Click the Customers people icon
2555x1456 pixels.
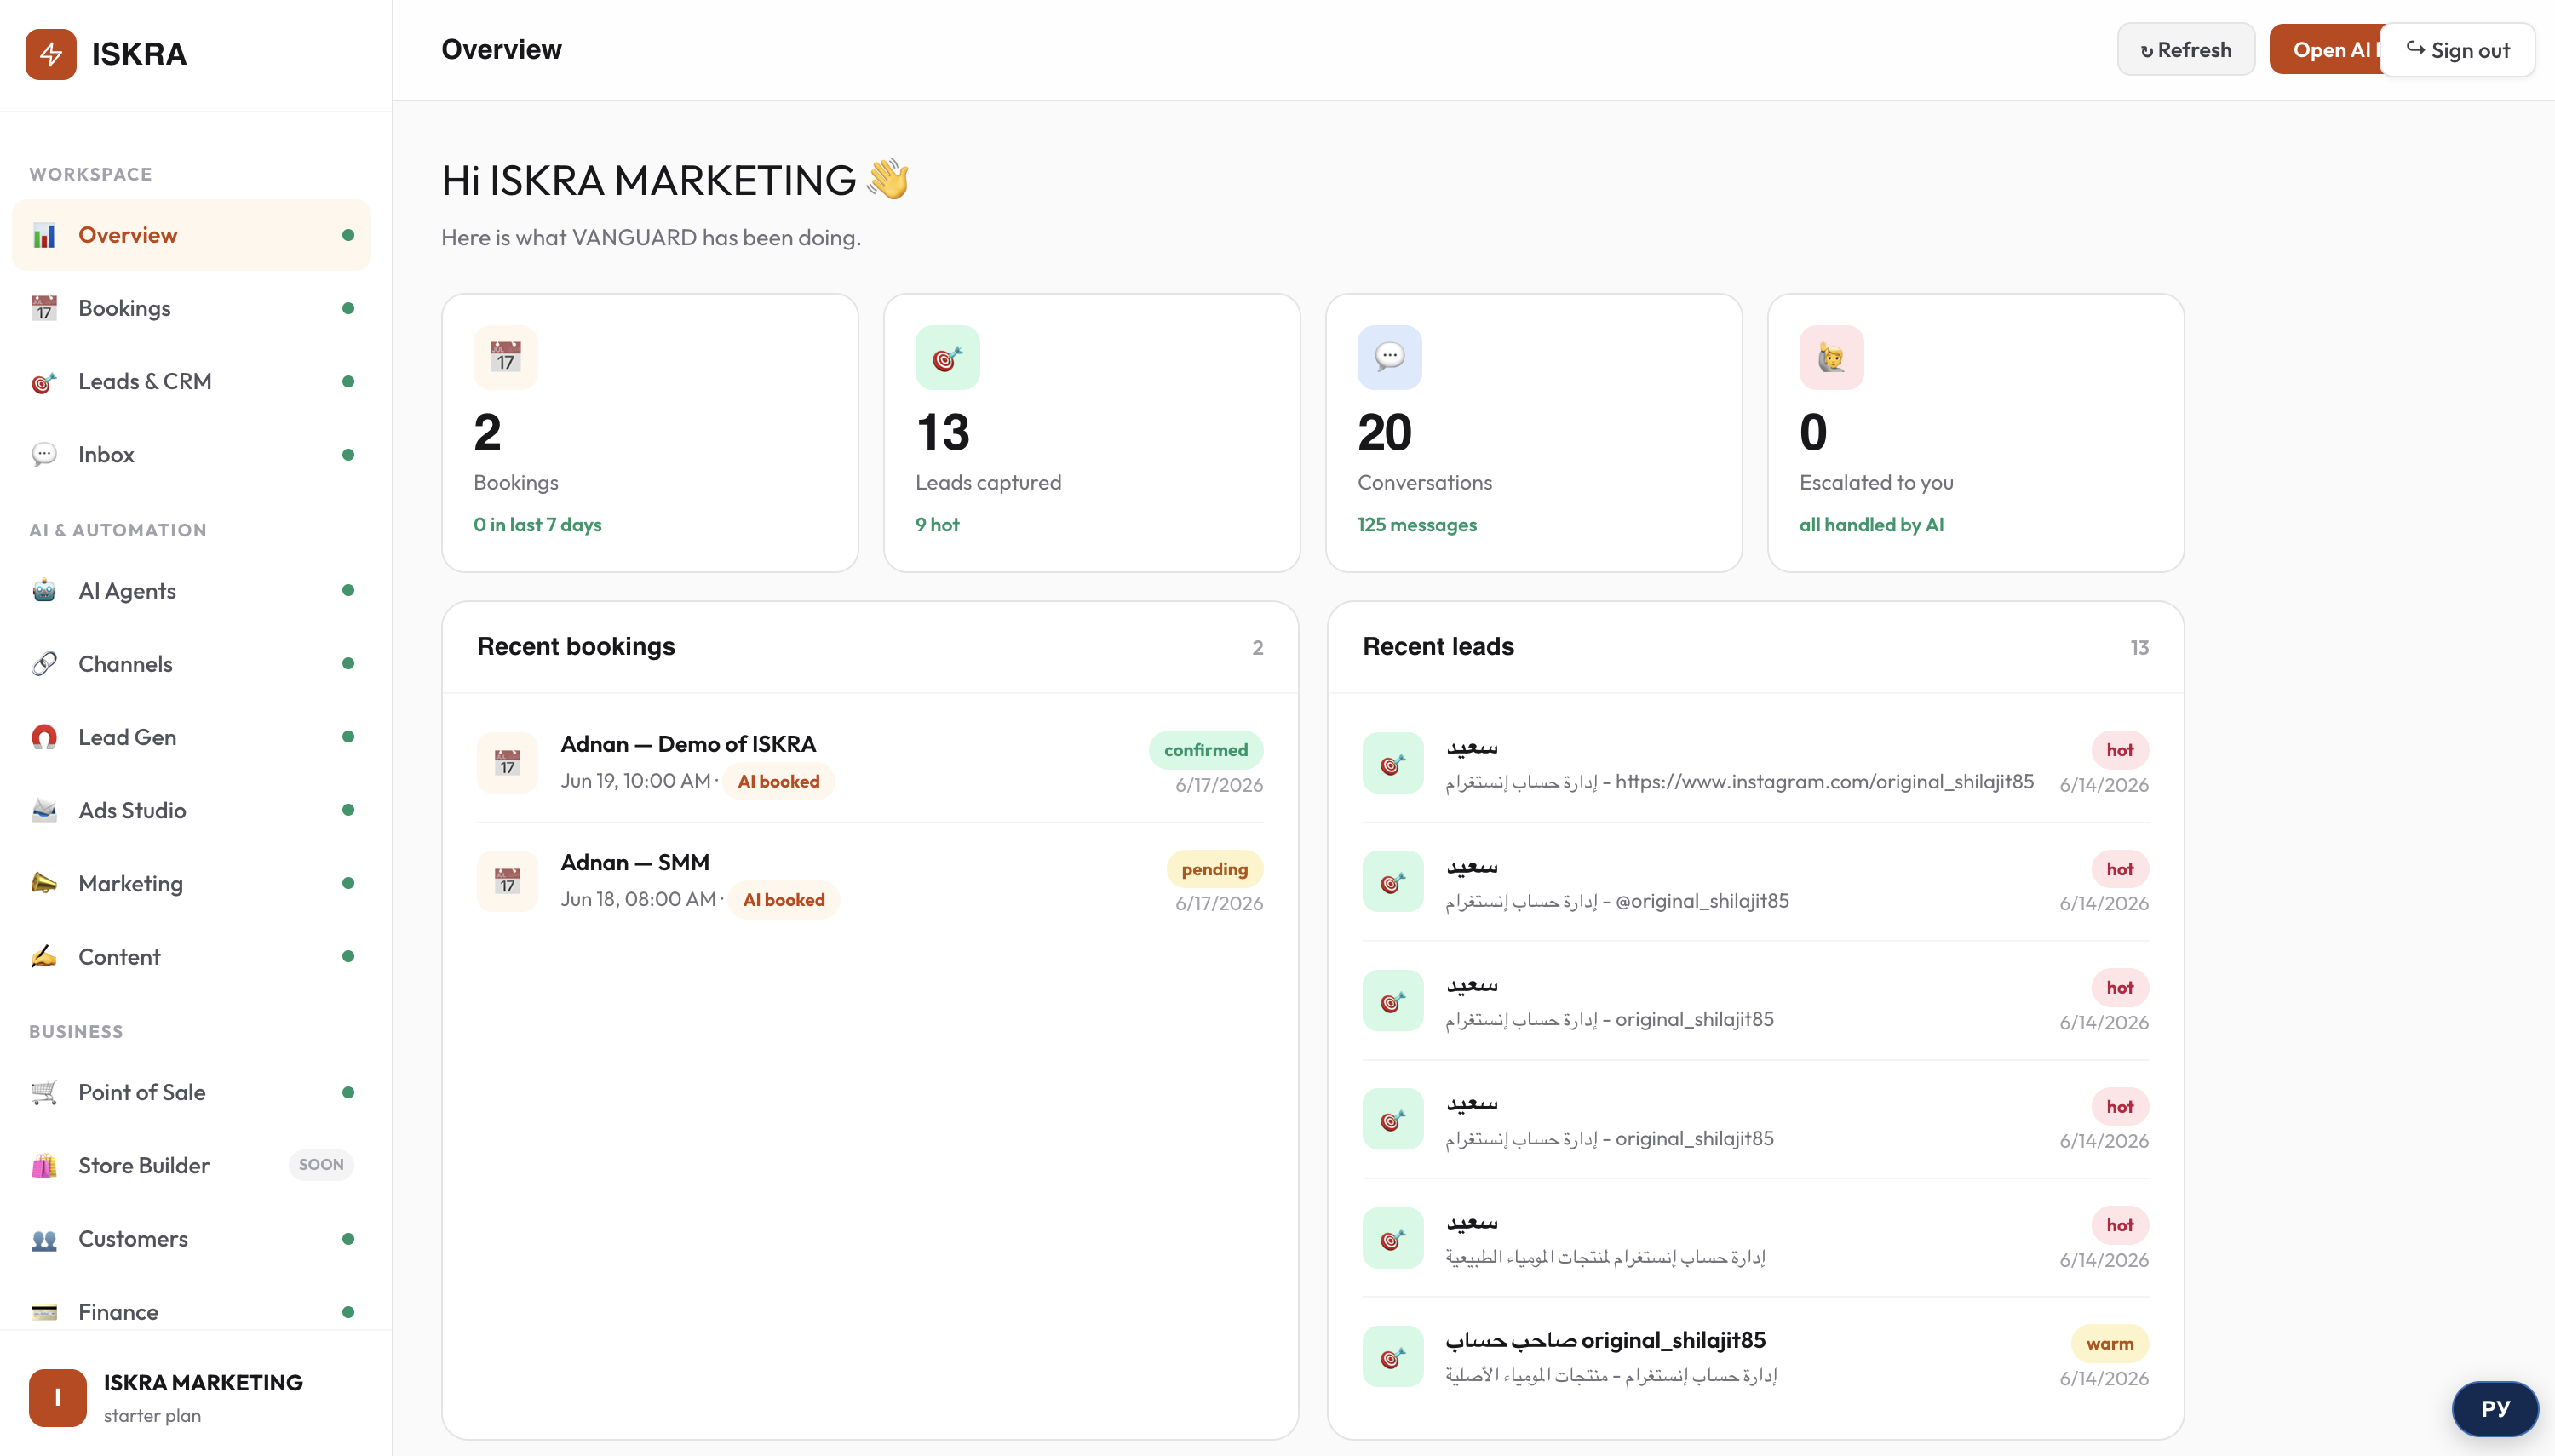tap(44, 1238)
